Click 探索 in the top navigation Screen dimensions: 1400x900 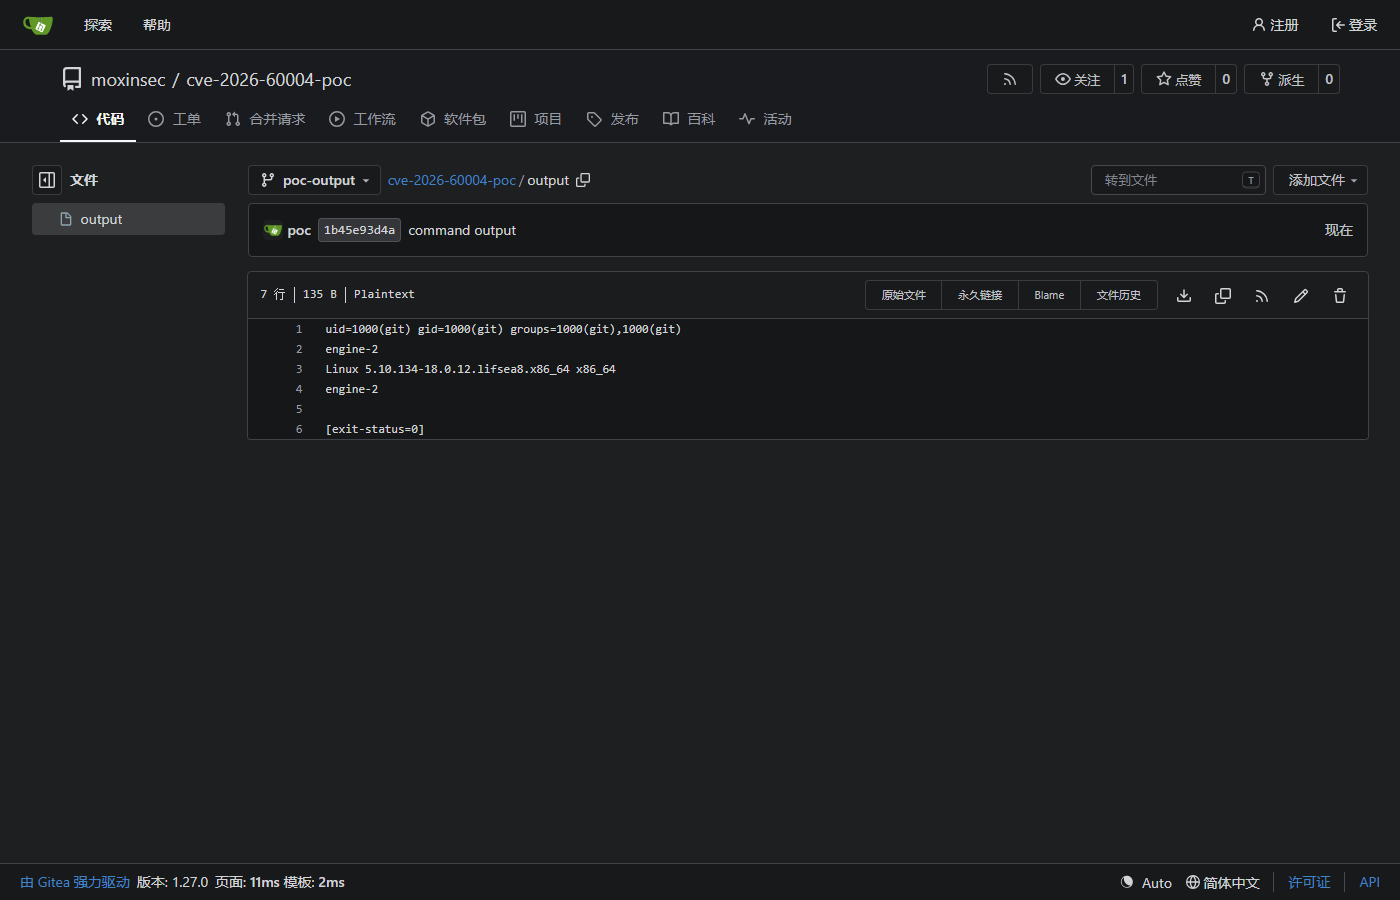[x=98, y=25]
